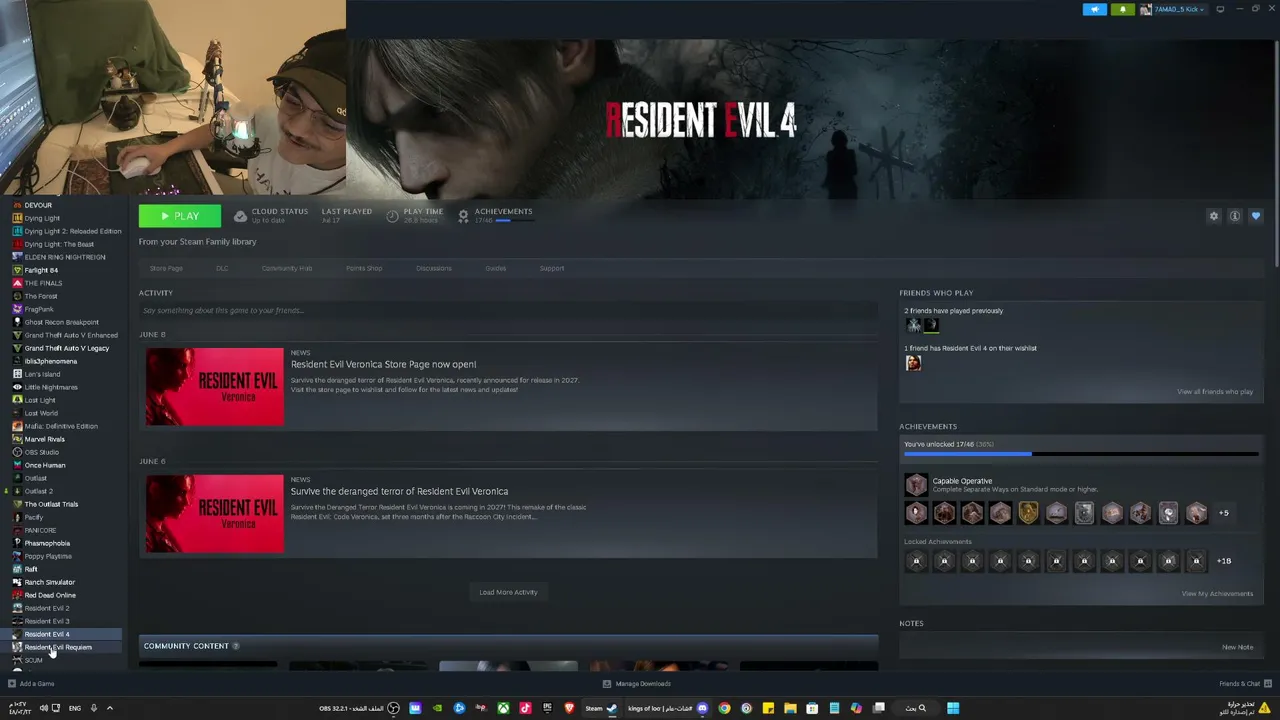Open the 'Store Page now open!' news headline
This screenshot has height=720, width=1280.
[x=383, y=364]
